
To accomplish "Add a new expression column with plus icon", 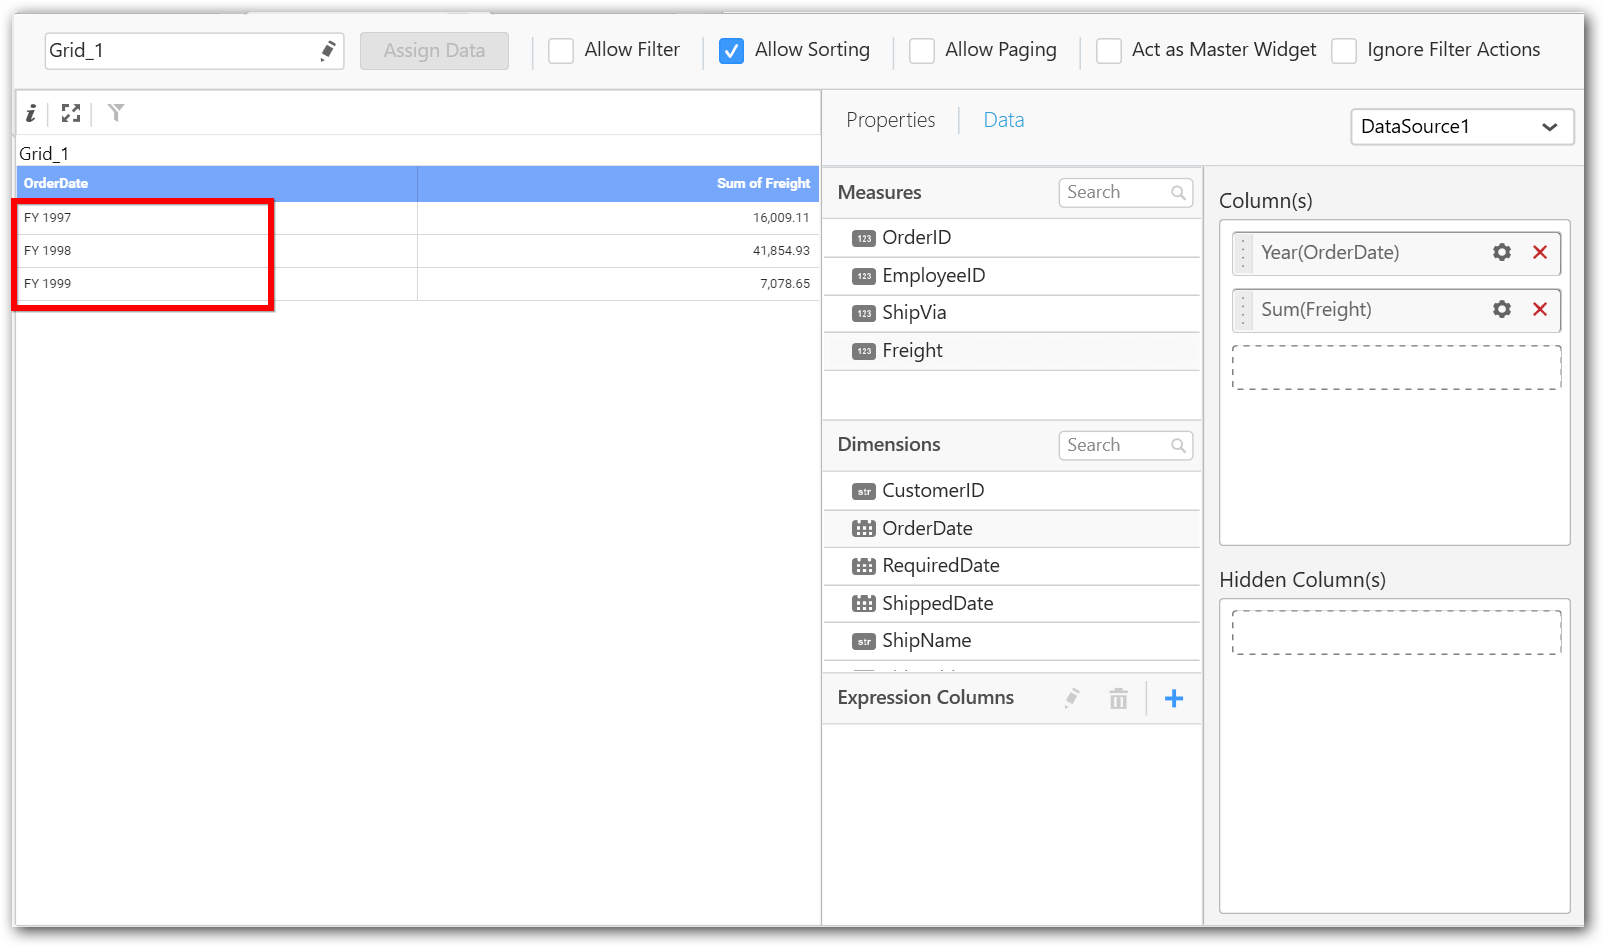I will pyautogui.click(x=1174, y=699).
